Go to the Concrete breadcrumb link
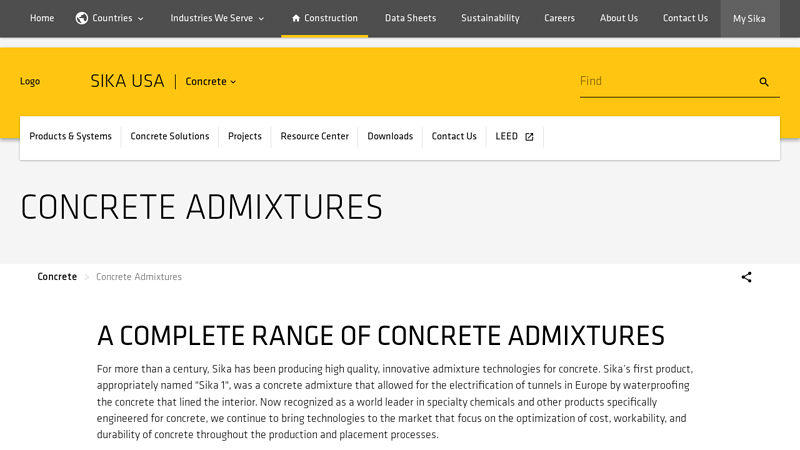The height and width of the screenshot is (450, 800). (x=57, y=277)
